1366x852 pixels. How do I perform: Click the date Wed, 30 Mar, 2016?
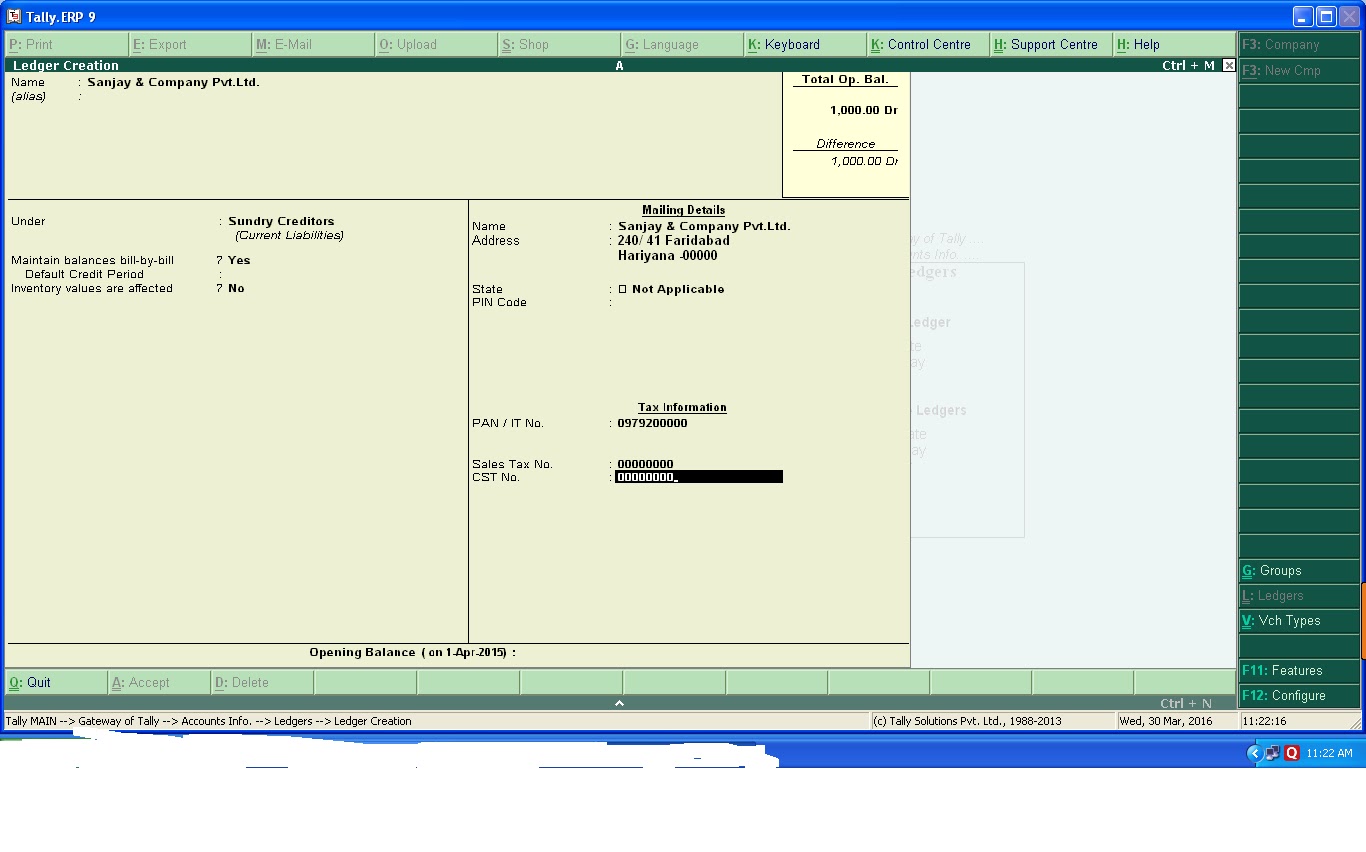1166,721
